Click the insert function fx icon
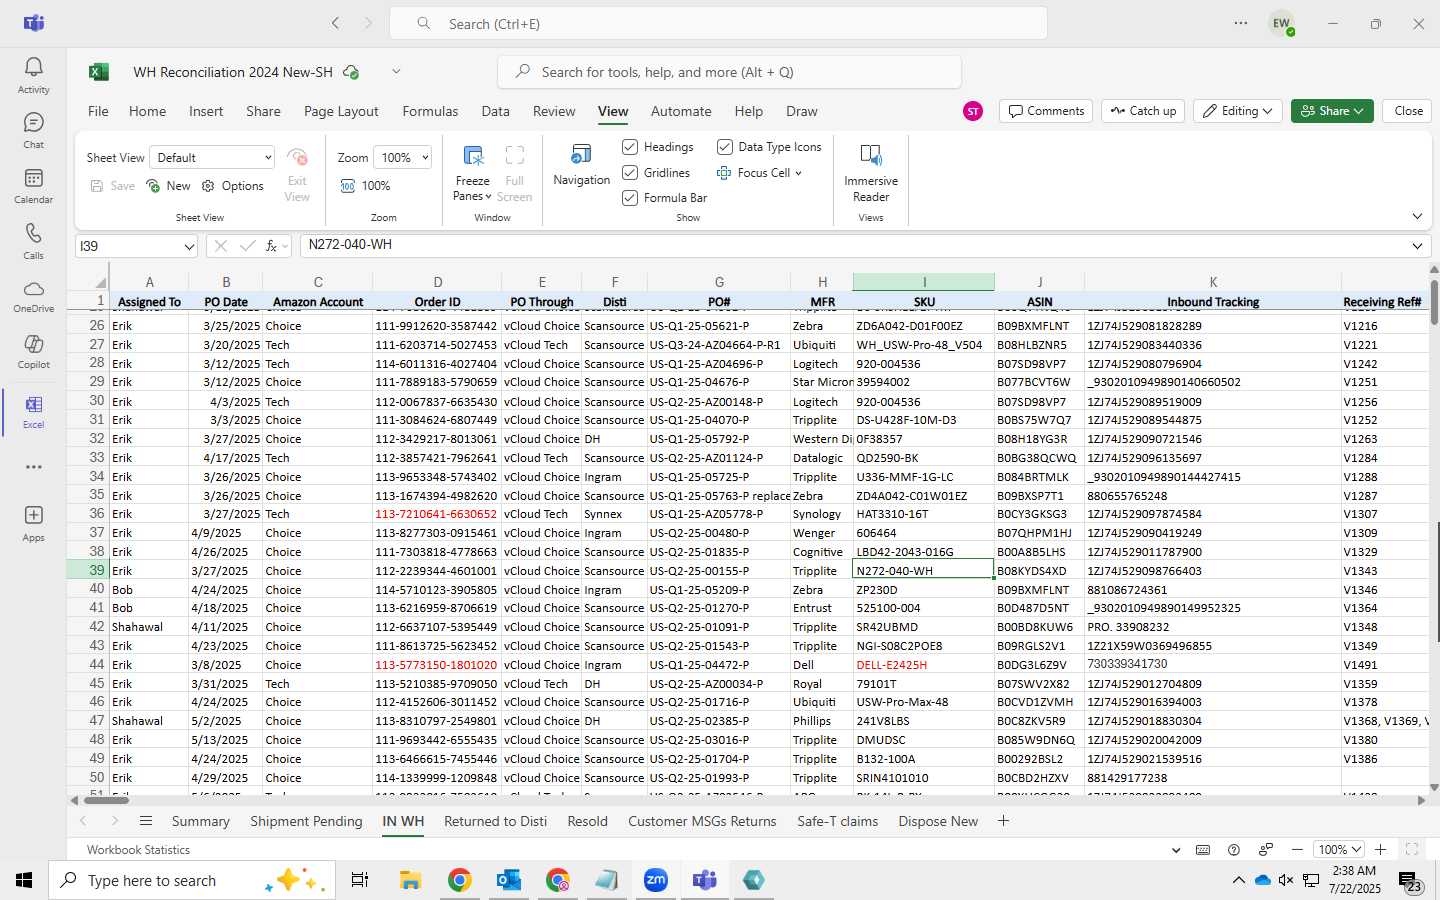The image size is (1440, 900). [271, 245]
